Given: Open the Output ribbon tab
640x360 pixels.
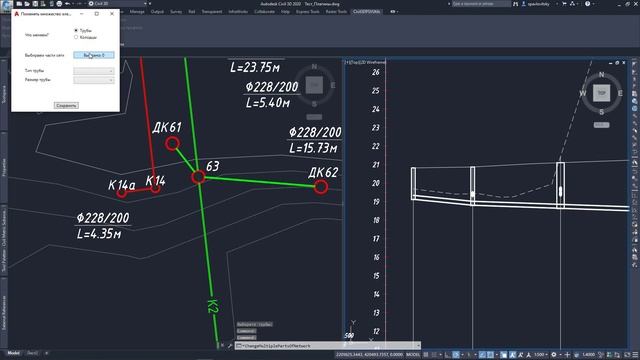Looking at the screenshot, I should [157, 12].
